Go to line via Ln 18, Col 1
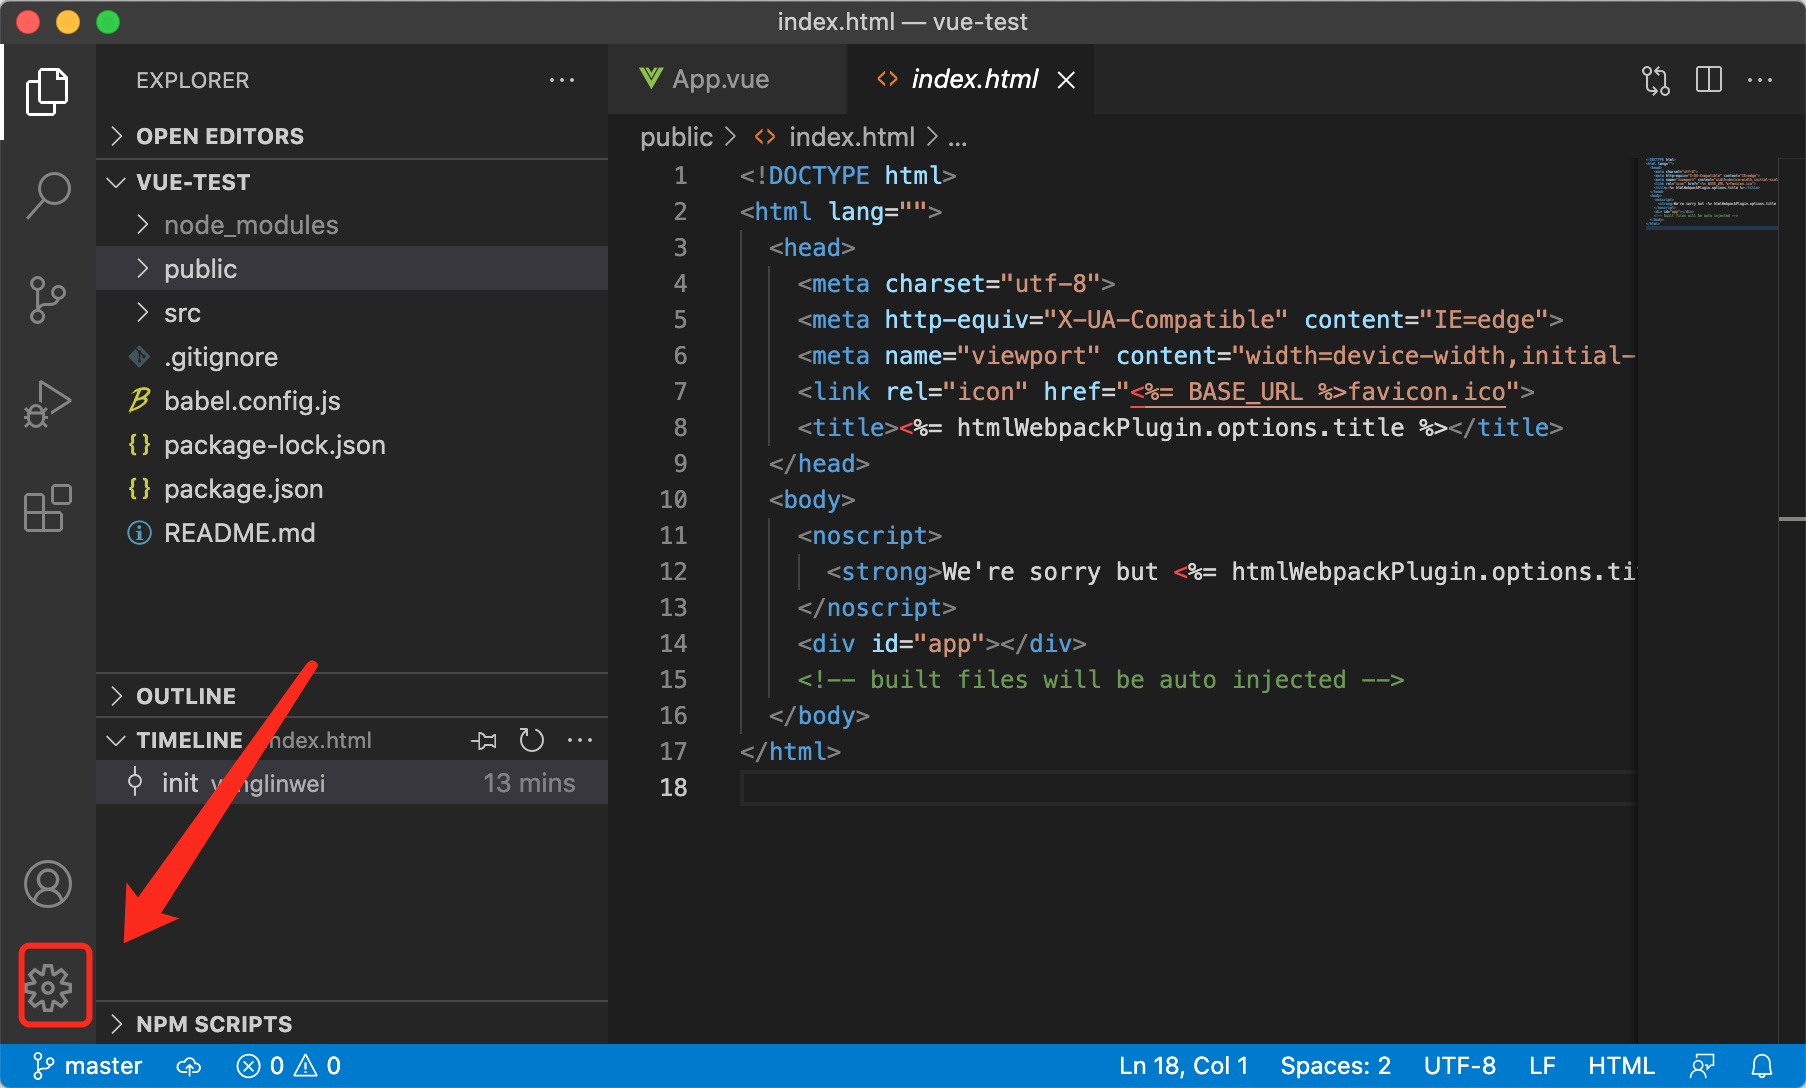The width and height of the screenshot is (1806, 1088). [x=1183, y=1066]
